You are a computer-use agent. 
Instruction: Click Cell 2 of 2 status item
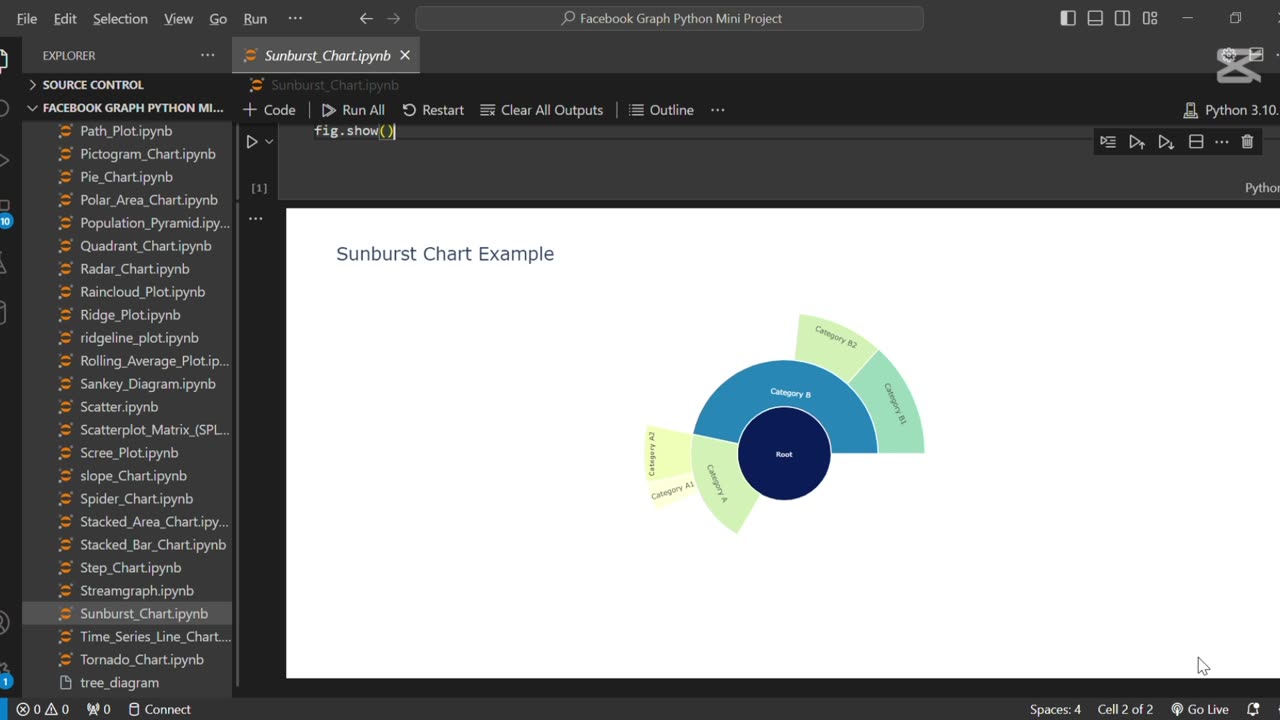1125,709
